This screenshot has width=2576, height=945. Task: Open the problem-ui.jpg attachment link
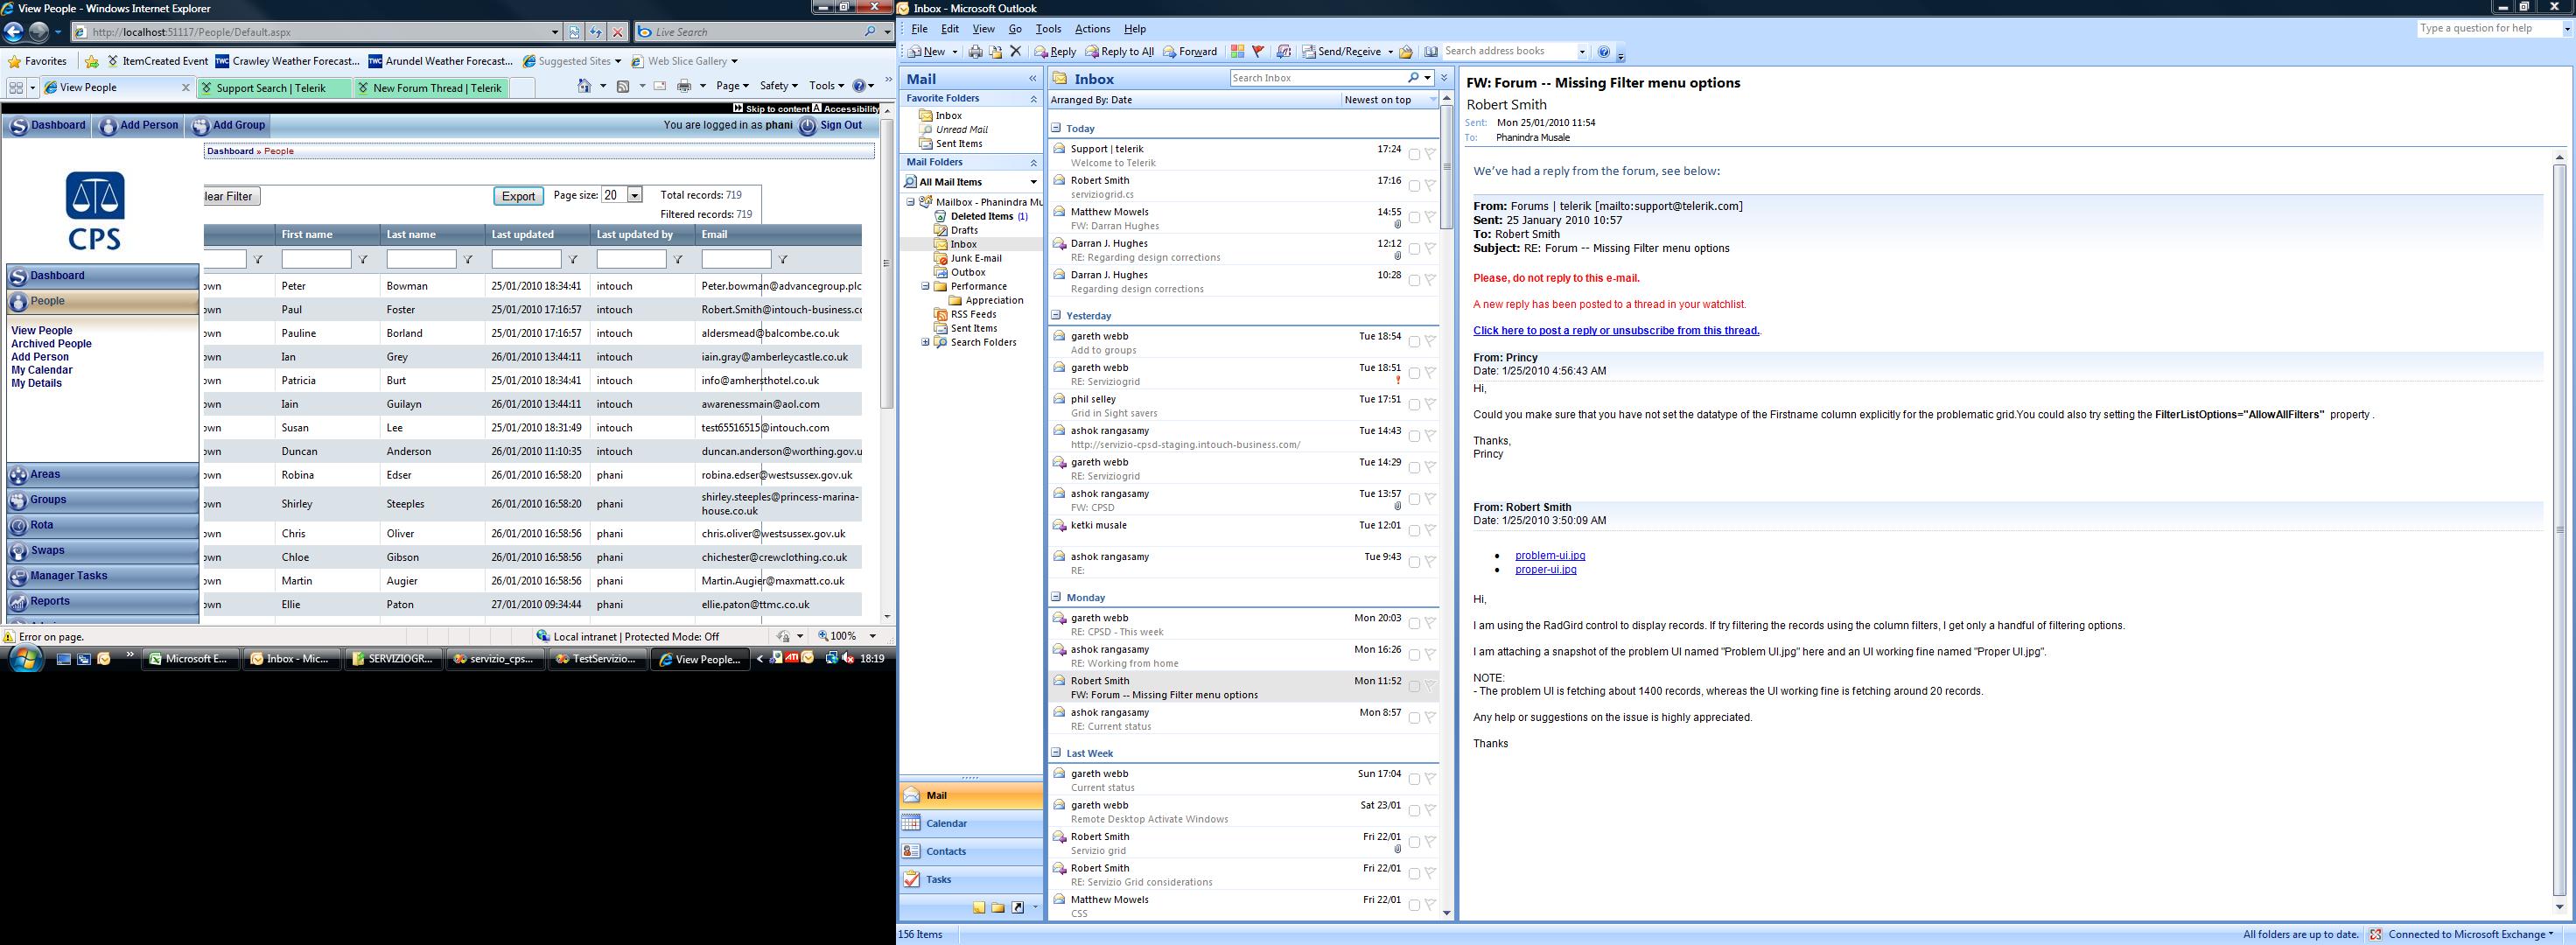coord(1550,556)
